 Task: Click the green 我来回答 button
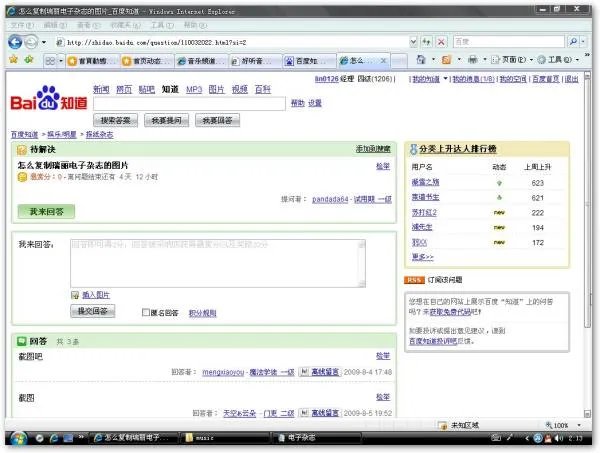[46, 211]
